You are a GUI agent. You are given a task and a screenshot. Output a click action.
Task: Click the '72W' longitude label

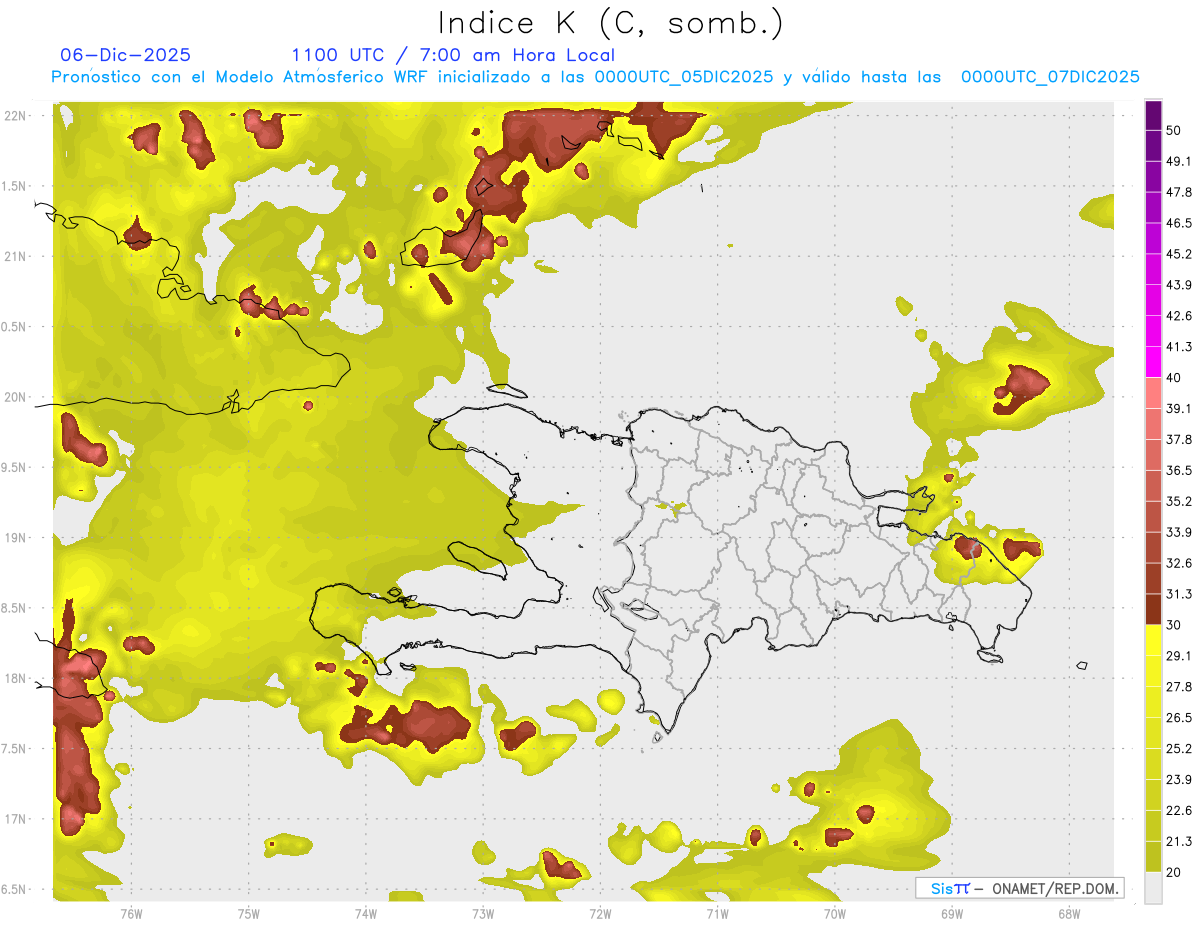600,914
